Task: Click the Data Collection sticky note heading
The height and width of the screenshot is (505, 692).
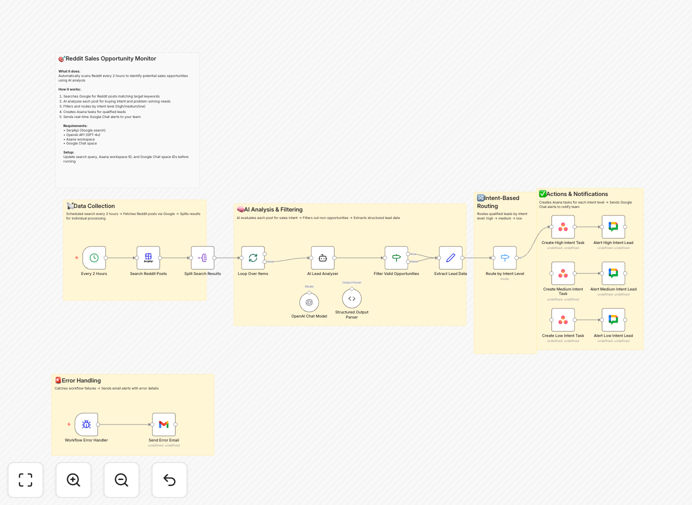Action: point(91,206)
